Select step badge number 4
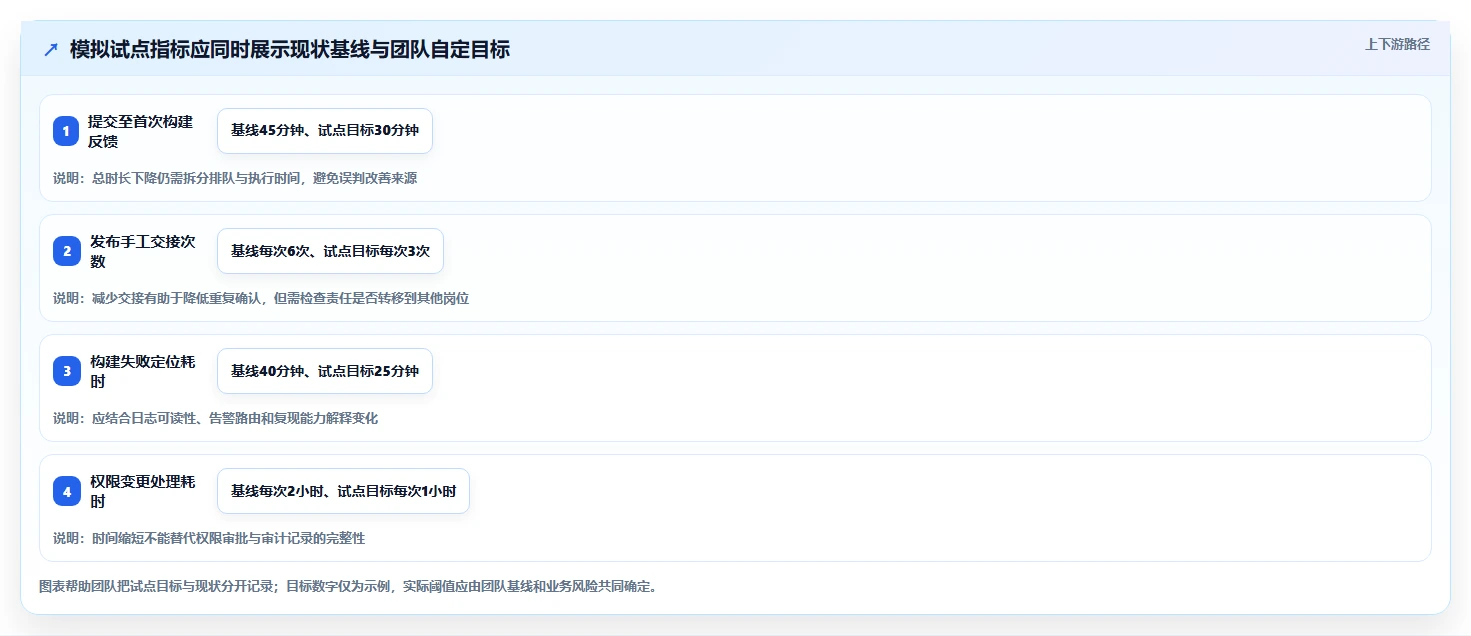Viewport: 1471px width, 636px height. point(66,491)
